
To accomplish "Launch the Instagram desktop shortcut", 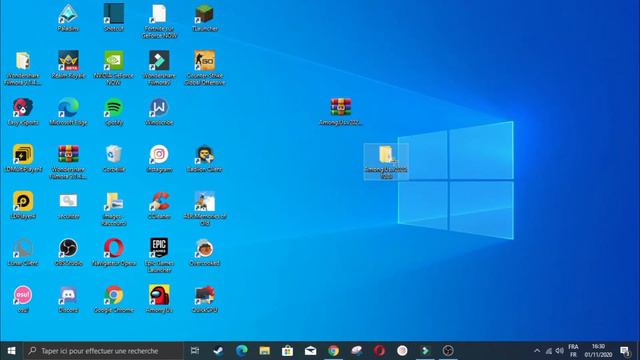I will pos(159,158).
